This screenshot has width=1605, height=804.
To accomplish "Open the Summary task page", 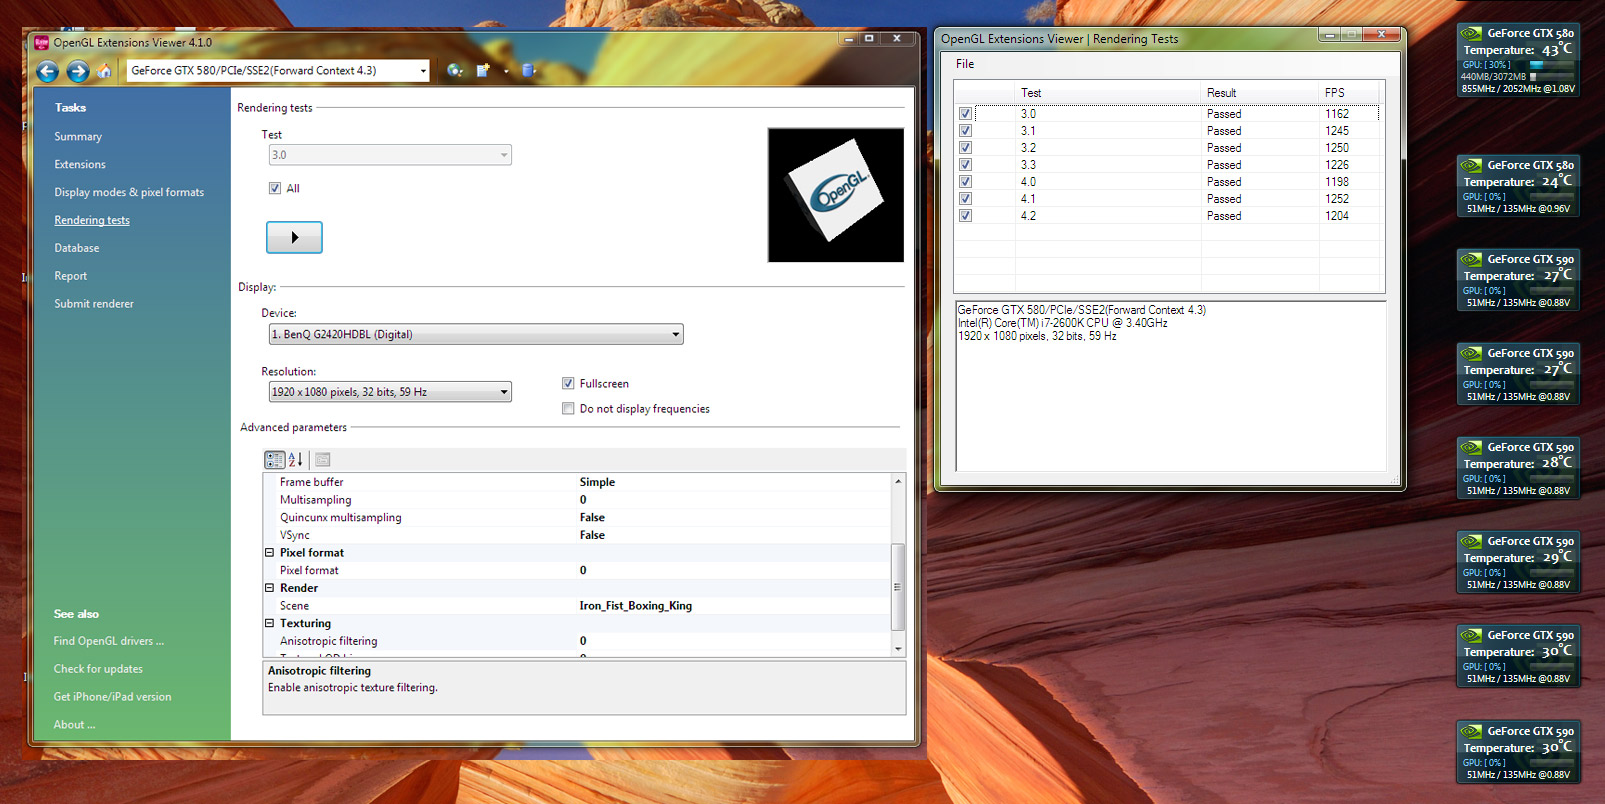I will tap(78, 137).
